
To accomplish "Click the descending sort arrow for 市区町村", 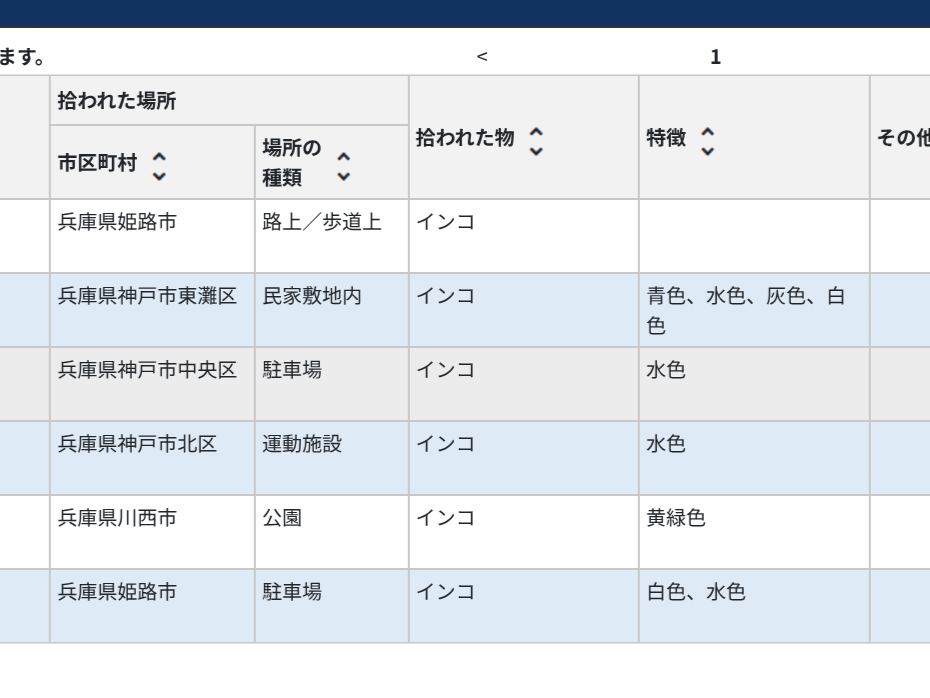I will point(158,175).
